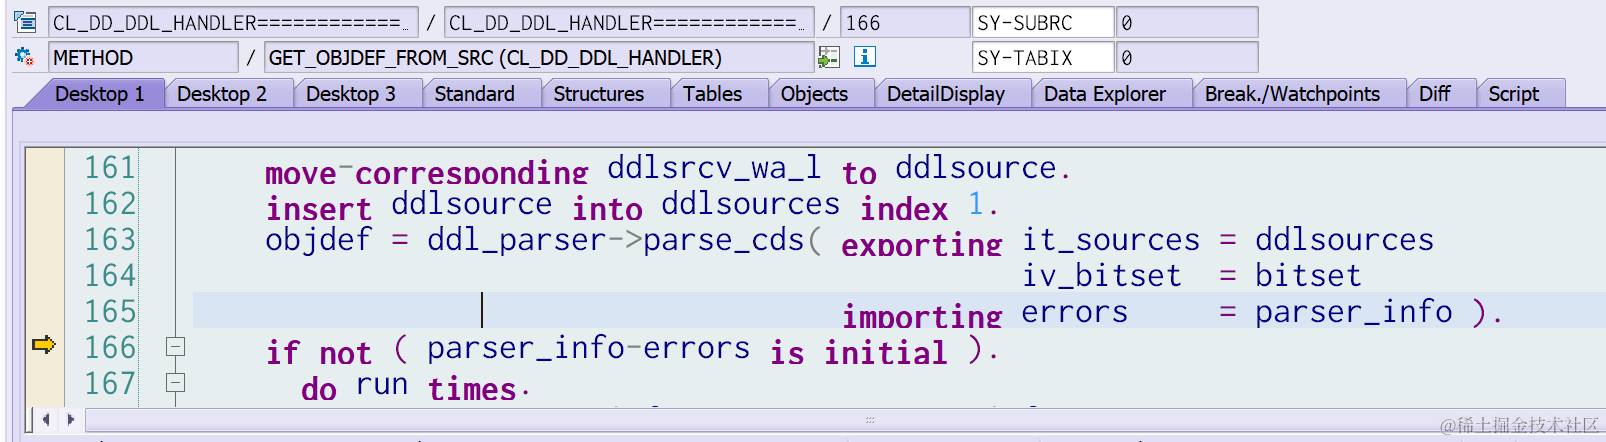Open the Tables tab
Screen dimensions: 1606x442
coord(713,94)
